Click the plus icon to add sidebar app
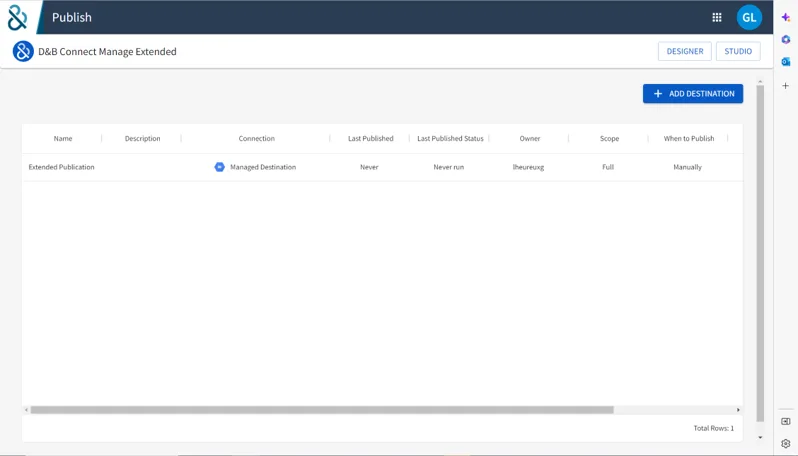 pos(786,86)
